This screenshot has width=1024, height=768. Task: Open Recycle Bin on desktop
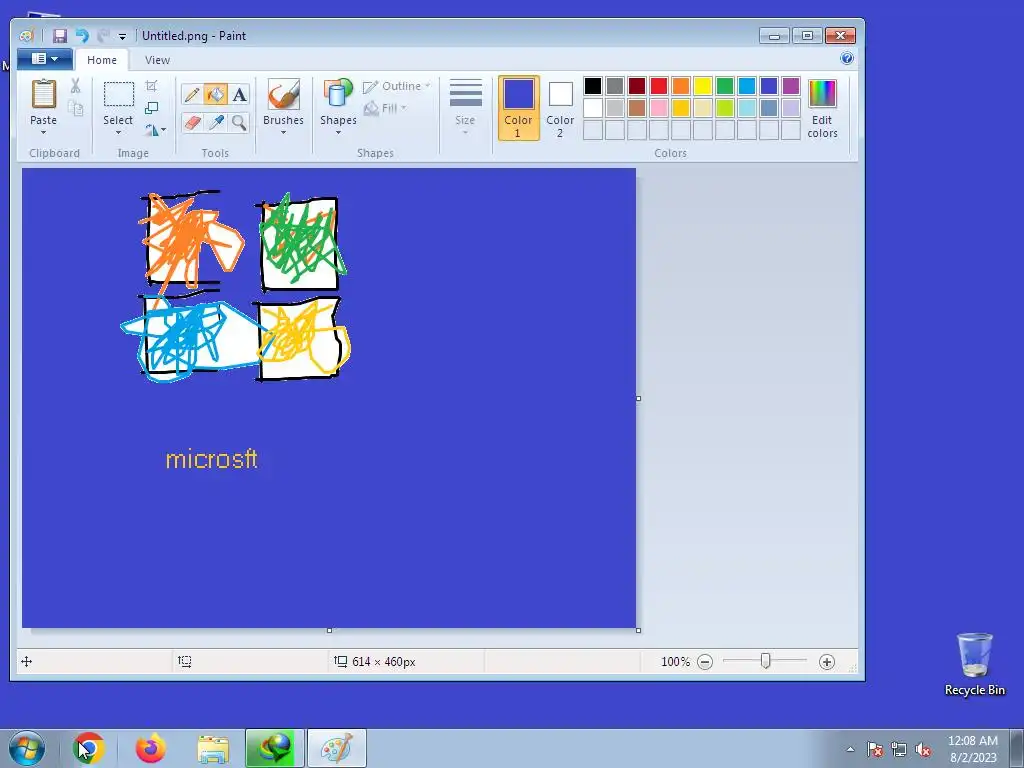click(x=974, y=664)
